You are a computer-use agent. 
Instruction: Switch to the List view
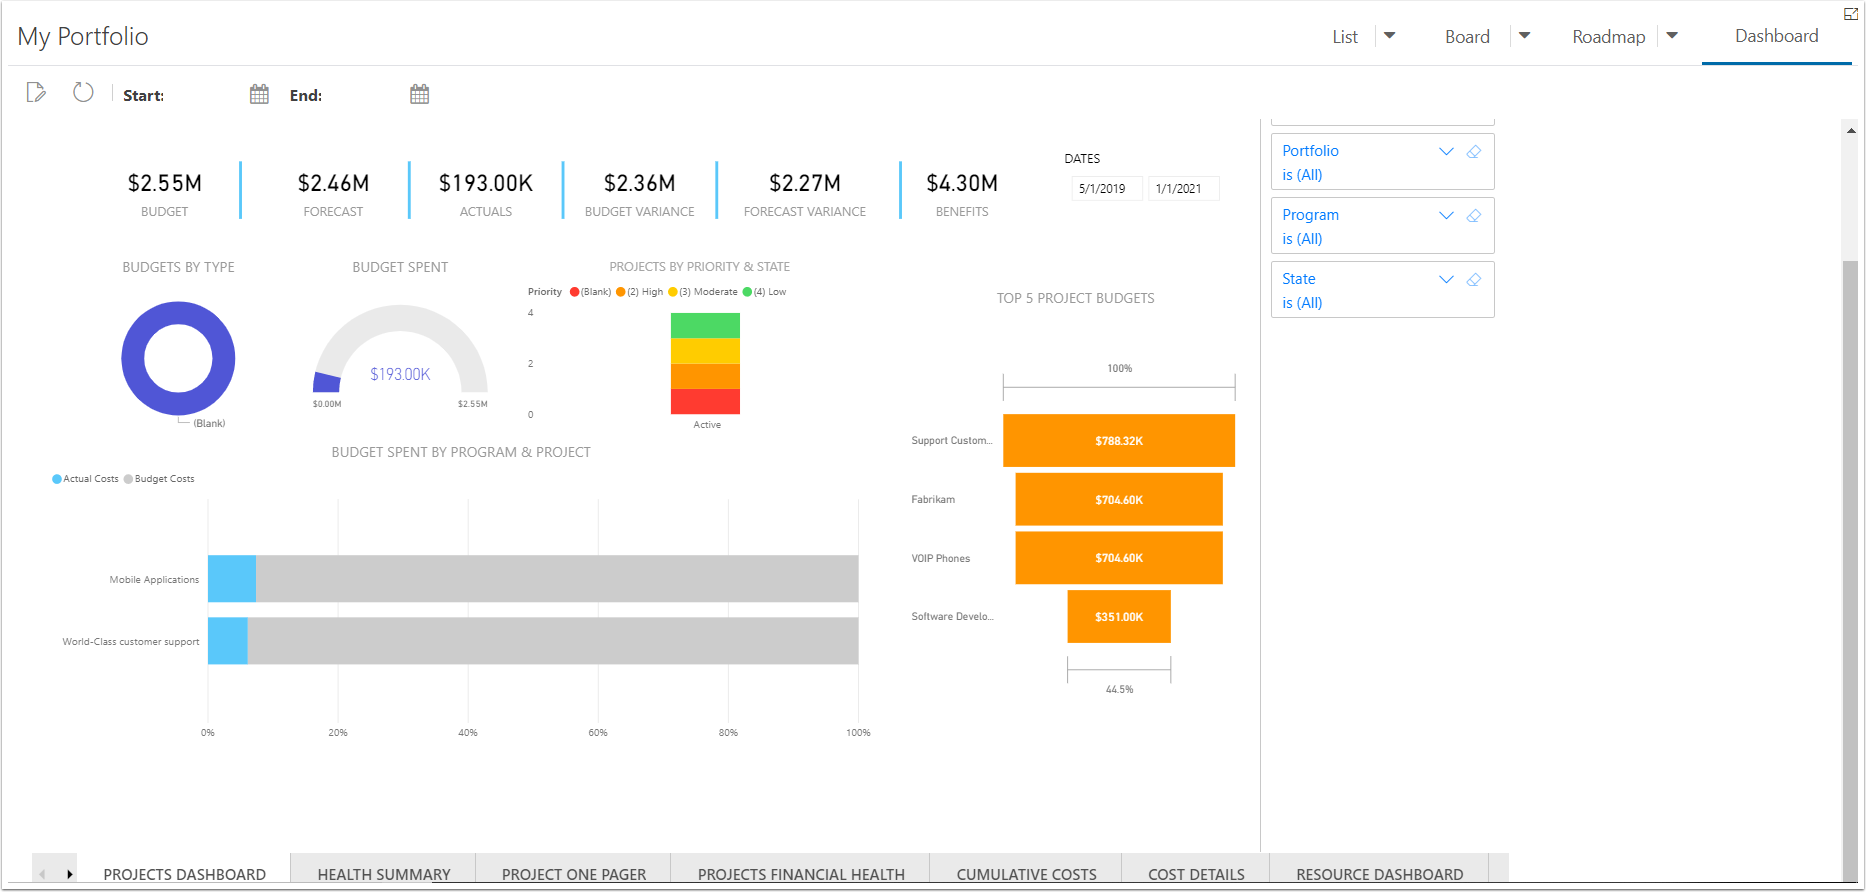(x=1345, y=37)
